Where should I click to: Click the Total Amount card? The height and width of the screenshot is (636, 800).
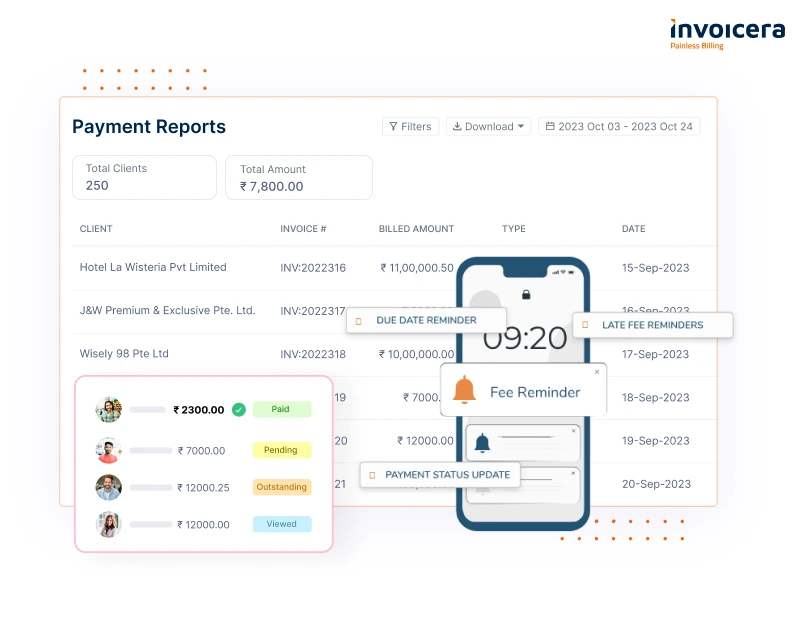pos(298,177)
